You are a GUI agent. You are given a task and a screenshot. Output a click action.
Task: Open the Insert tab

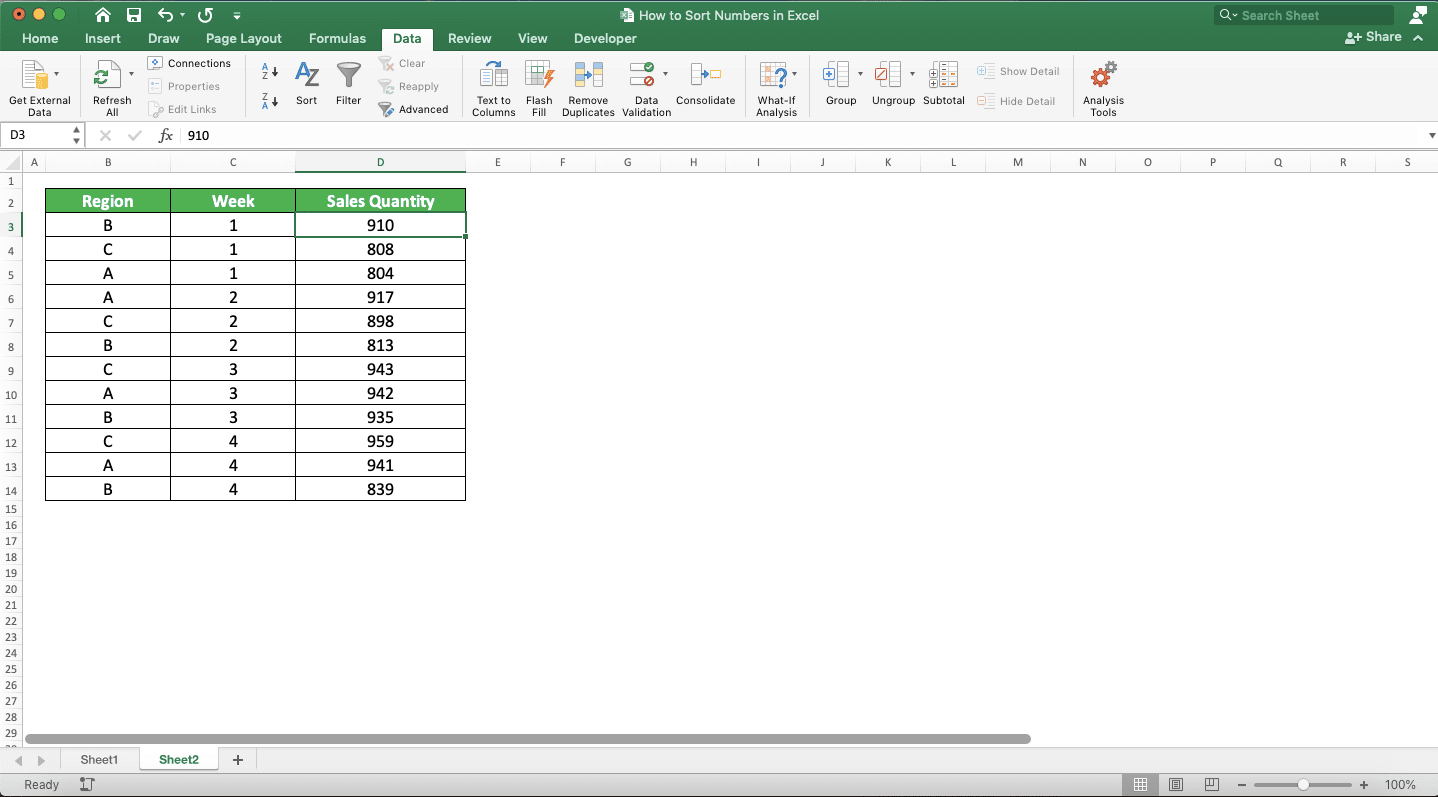click(x=103, y=38)
